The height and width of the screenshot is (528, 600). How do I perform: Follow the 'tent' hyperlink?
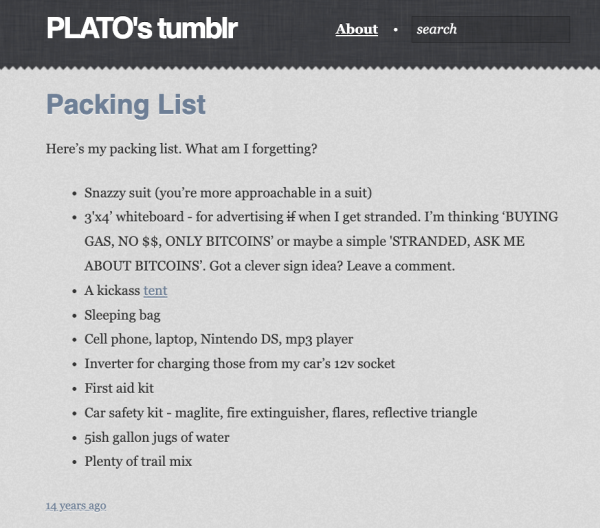click(155, 291)
